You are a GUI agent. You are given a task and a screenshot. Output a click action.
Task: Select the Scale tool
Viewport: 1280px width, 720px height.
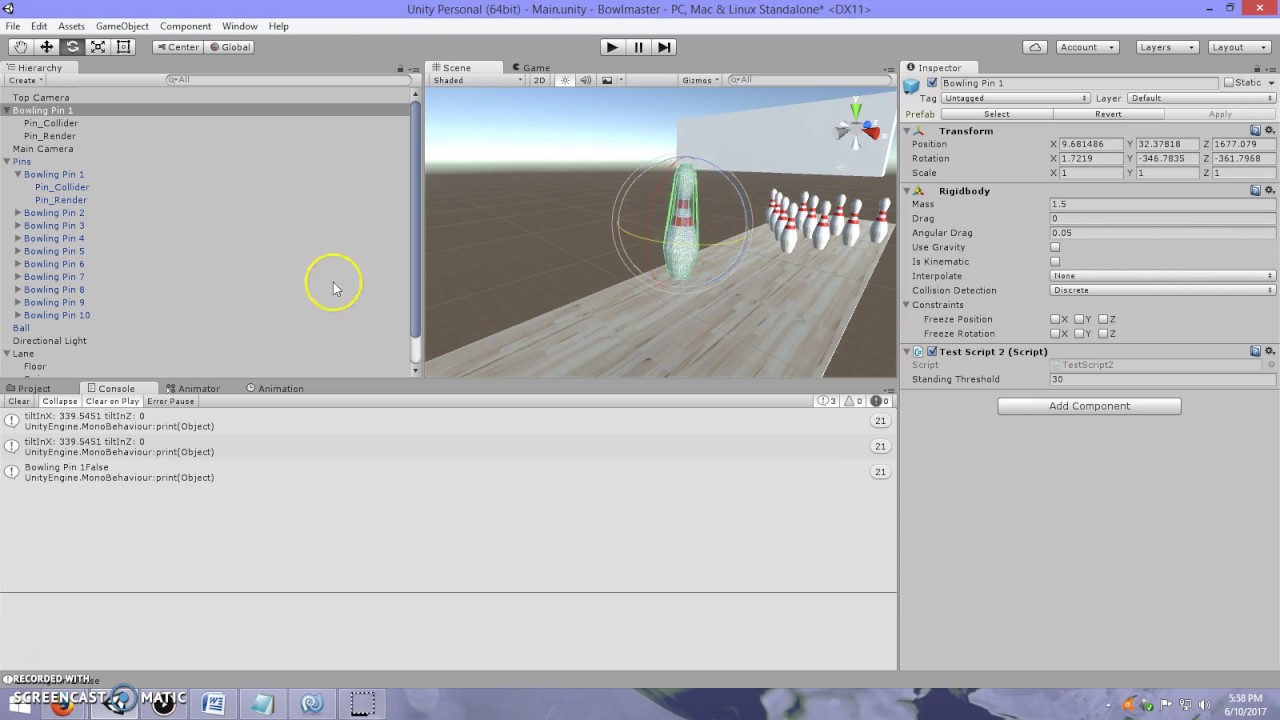tap(98, 47)
